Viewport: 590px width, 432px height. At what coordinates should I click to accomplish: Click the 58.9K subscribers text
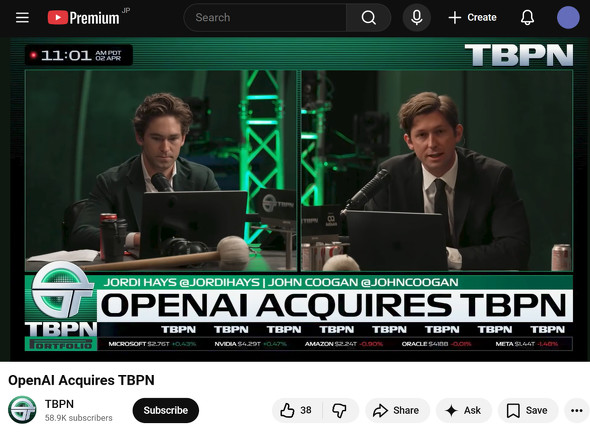click(x=78, y=418)
